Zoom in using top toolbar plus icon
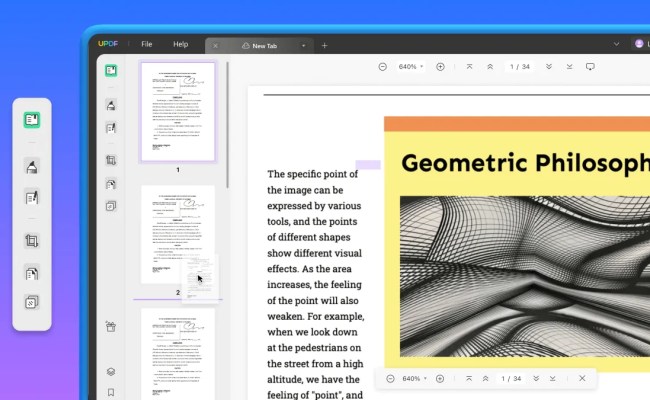This screenshot has width=650, height=400. coord(440,67)
